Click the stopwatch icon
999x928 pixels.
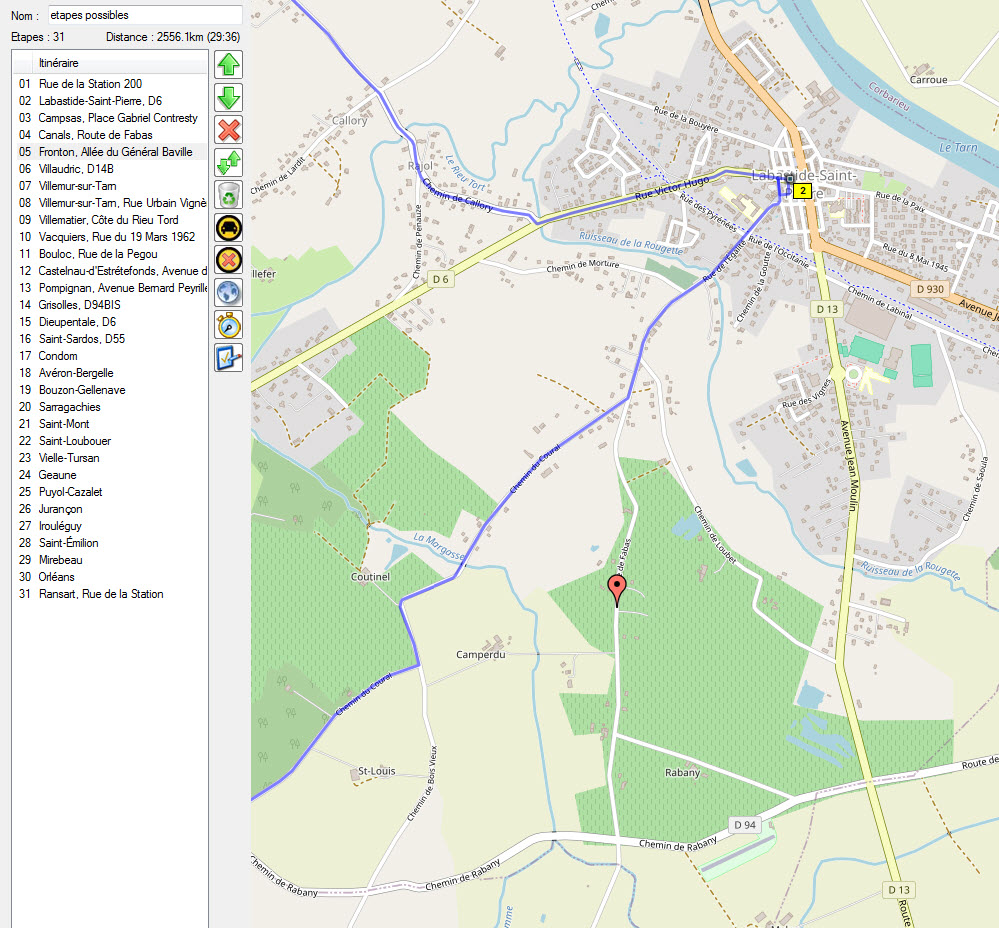point(228,324)
